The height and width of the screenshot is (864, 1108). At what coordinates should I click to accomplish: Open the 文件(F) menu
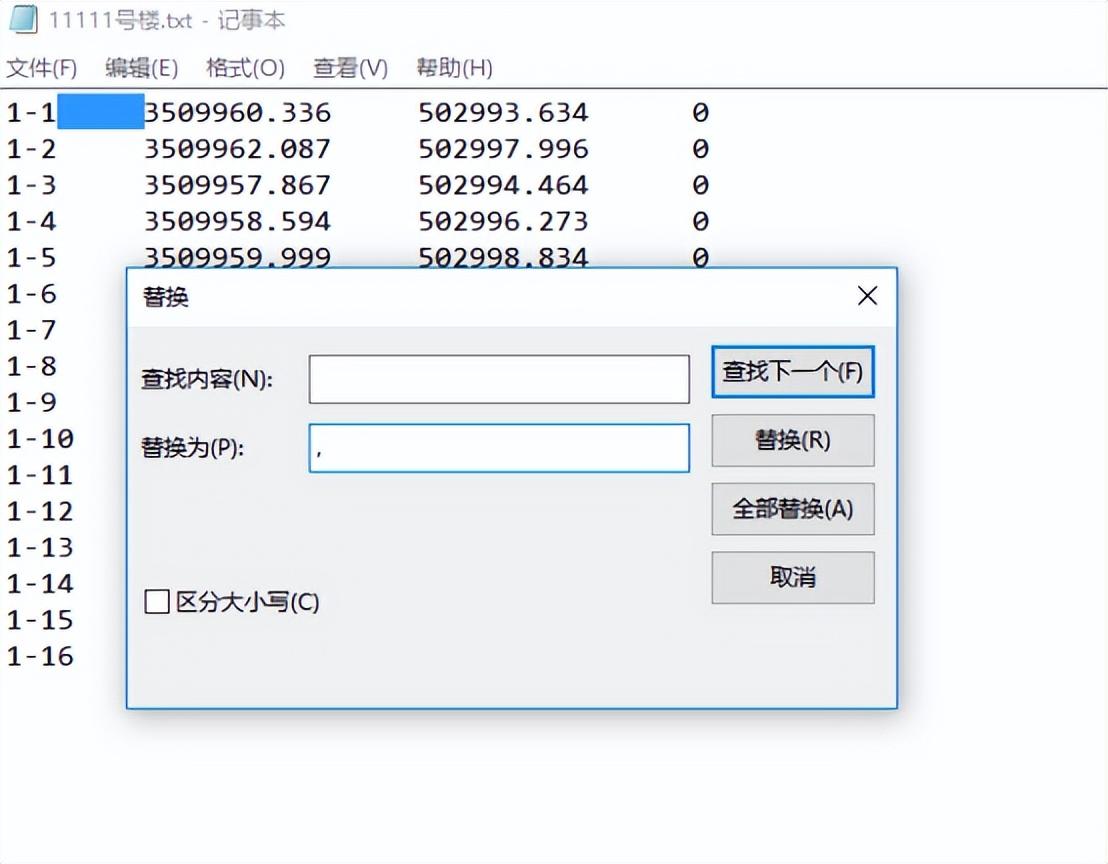click(x=41, y=67)
